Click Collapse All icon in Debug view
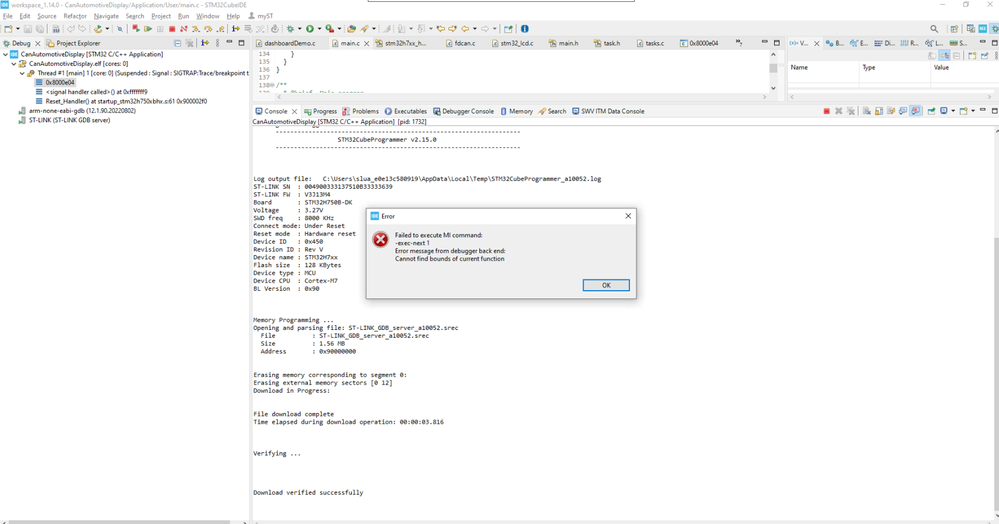Image resolution: width=999 pixels, height=524 pixels. pos(178,43)
